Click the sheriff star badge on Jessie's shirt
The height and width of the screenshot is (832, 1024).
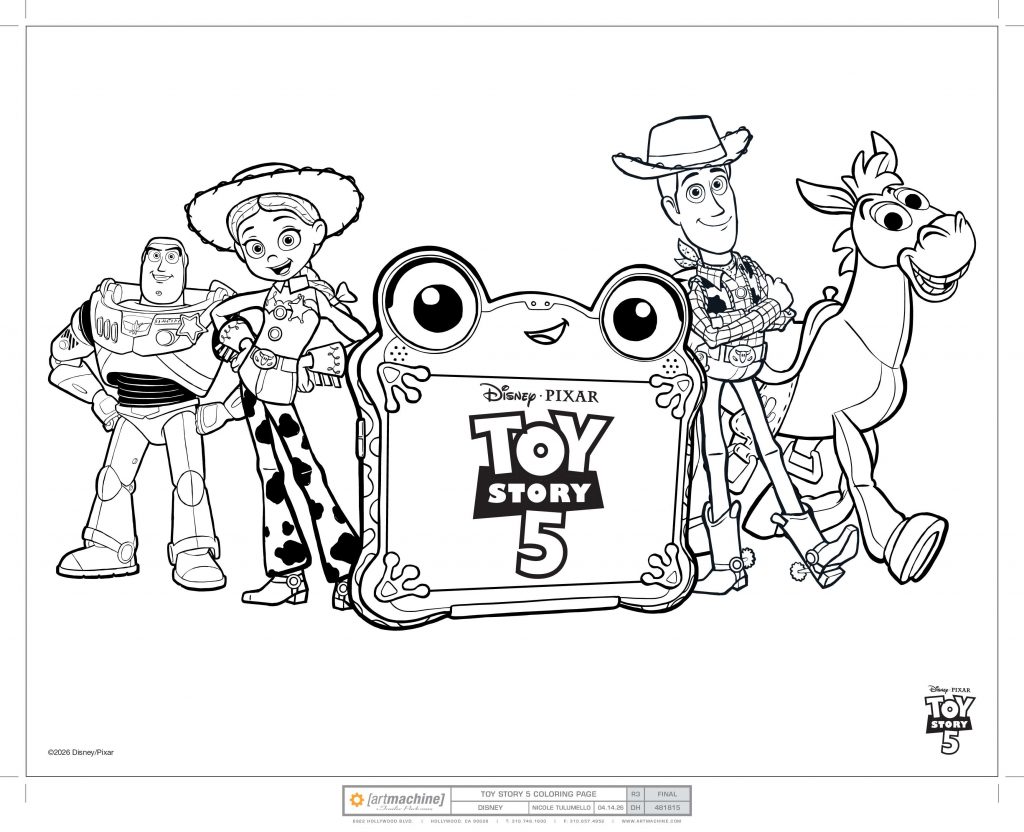pos(296,308)
